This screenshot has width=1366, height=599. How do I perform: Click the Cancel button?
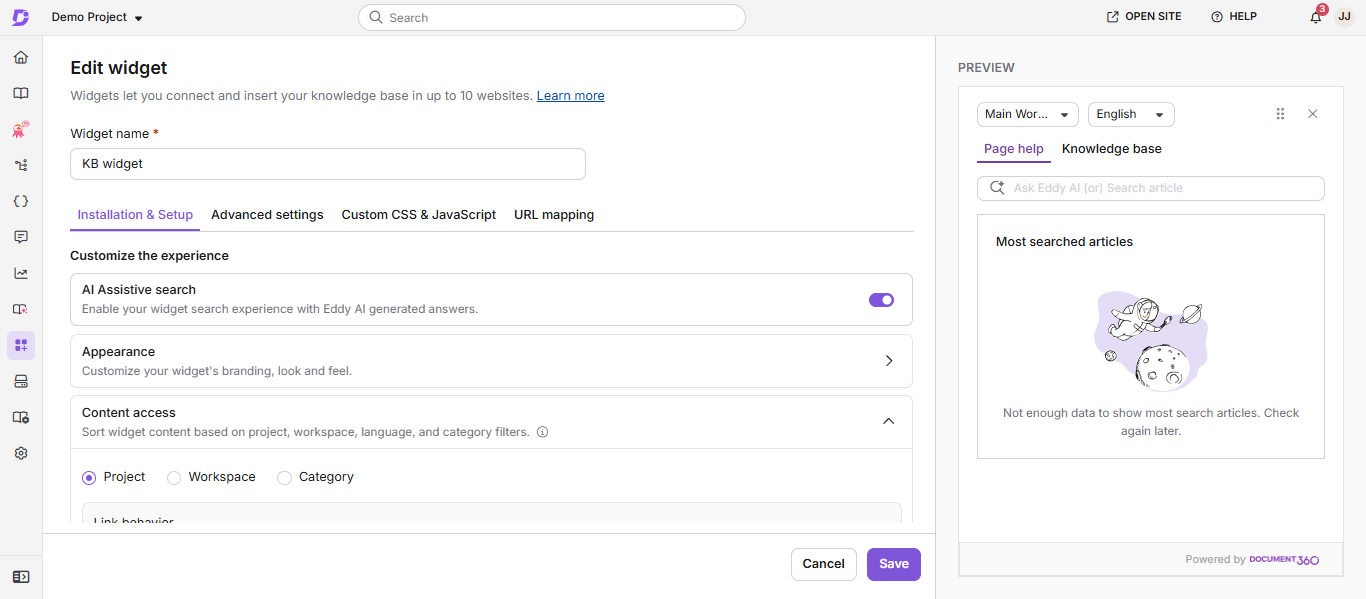(x=824, y=564)
